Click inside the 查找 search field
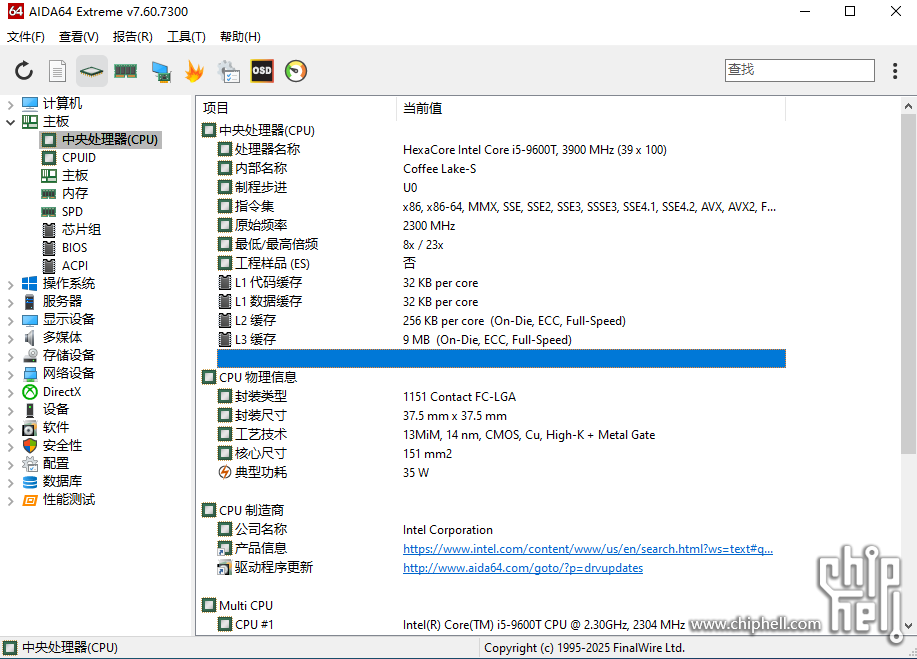Viewport: 917px width, 659px height. tap(799, 70)
